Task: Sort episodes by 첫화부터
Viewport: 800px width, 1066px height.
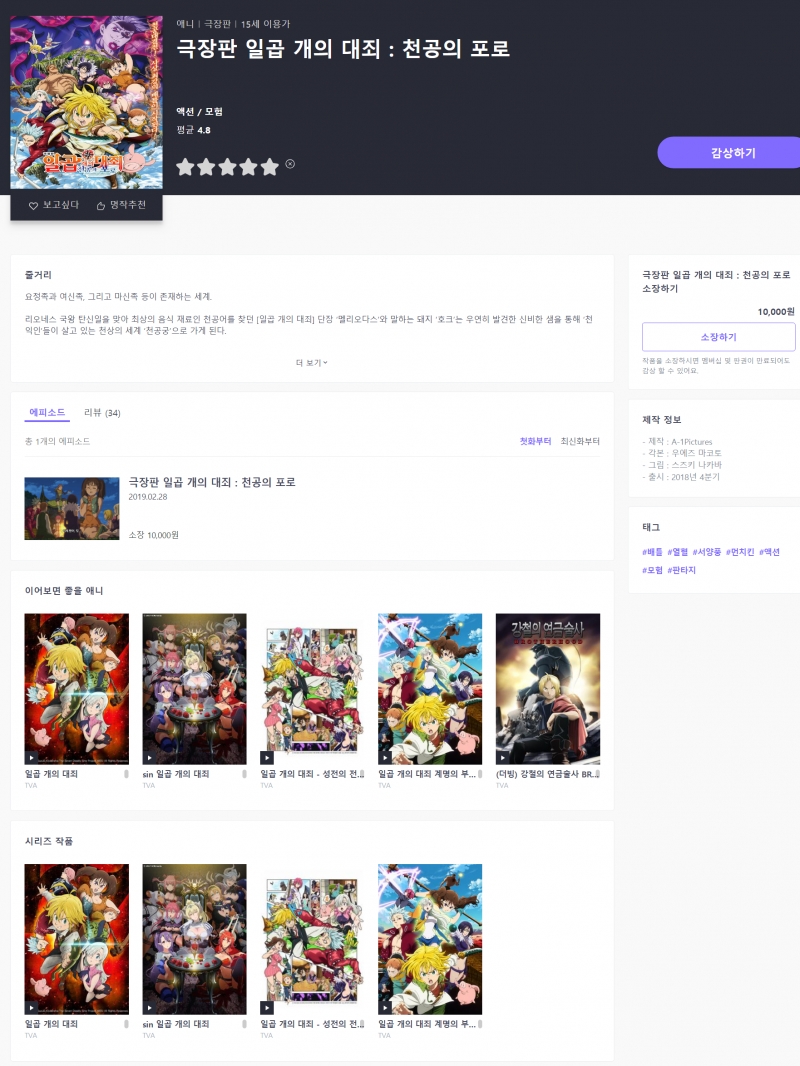Action: [x=535, y=441]
